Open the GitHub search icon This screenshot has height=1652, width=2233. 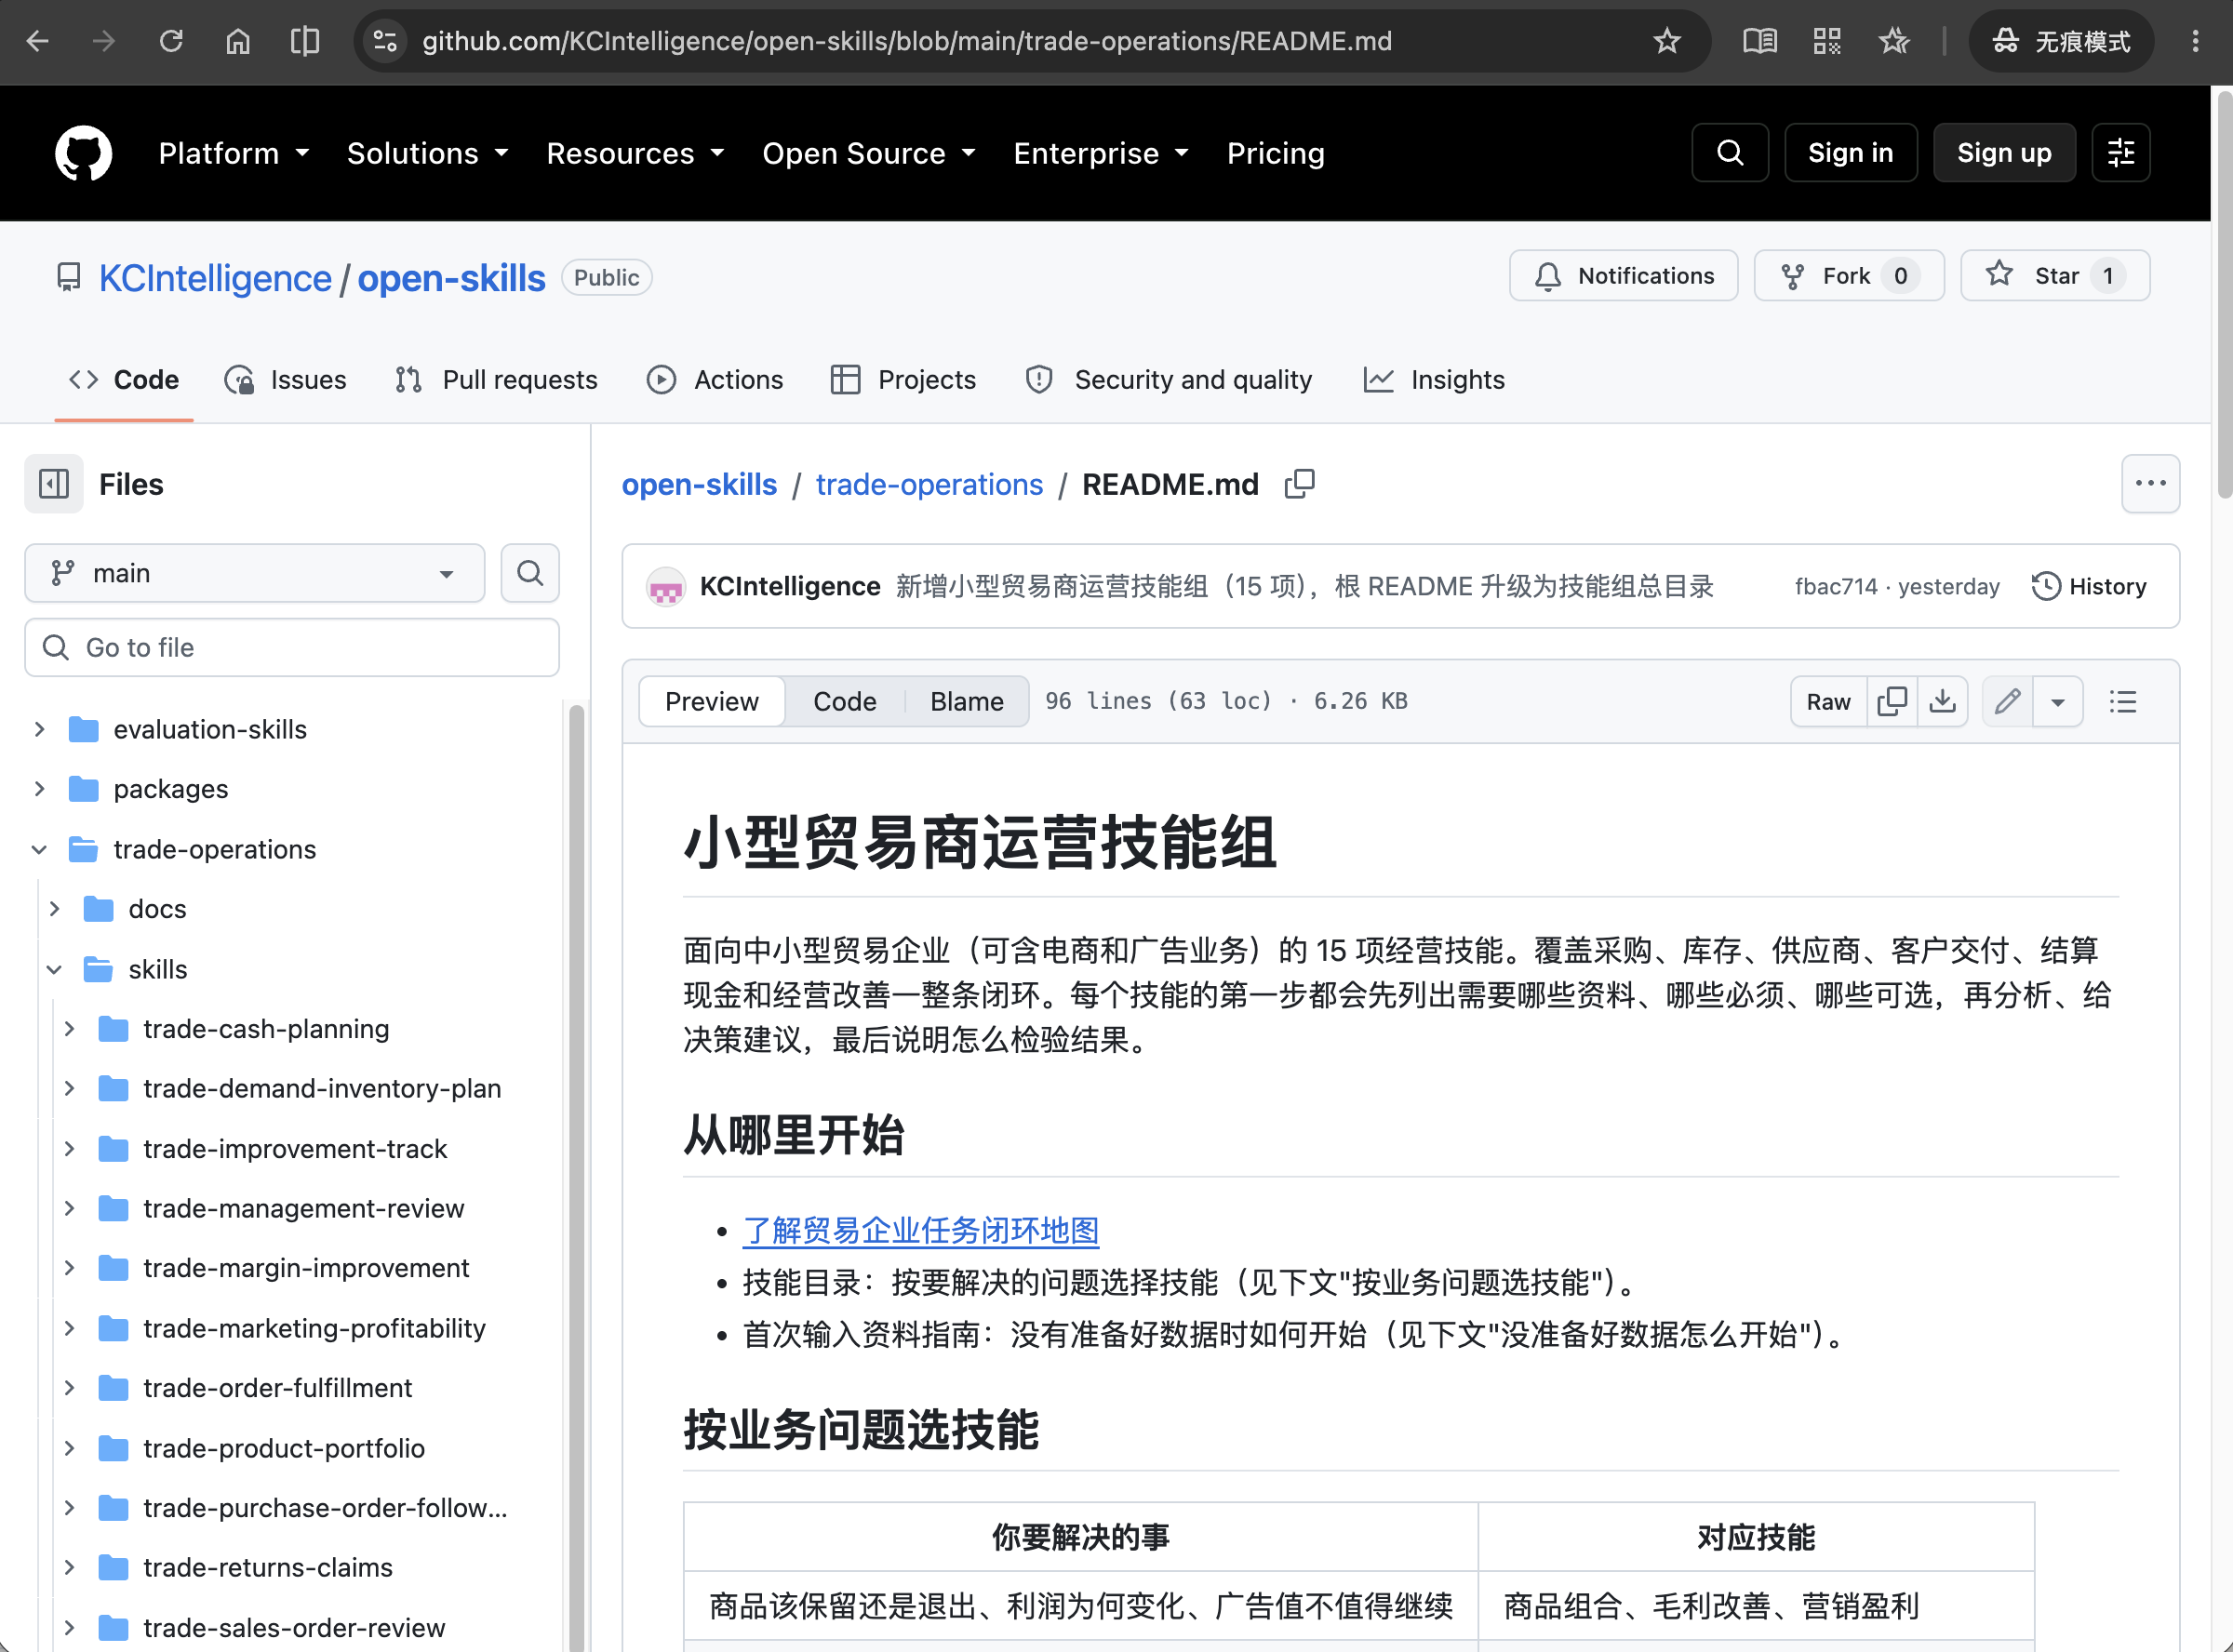click(x=1729, y=153)
